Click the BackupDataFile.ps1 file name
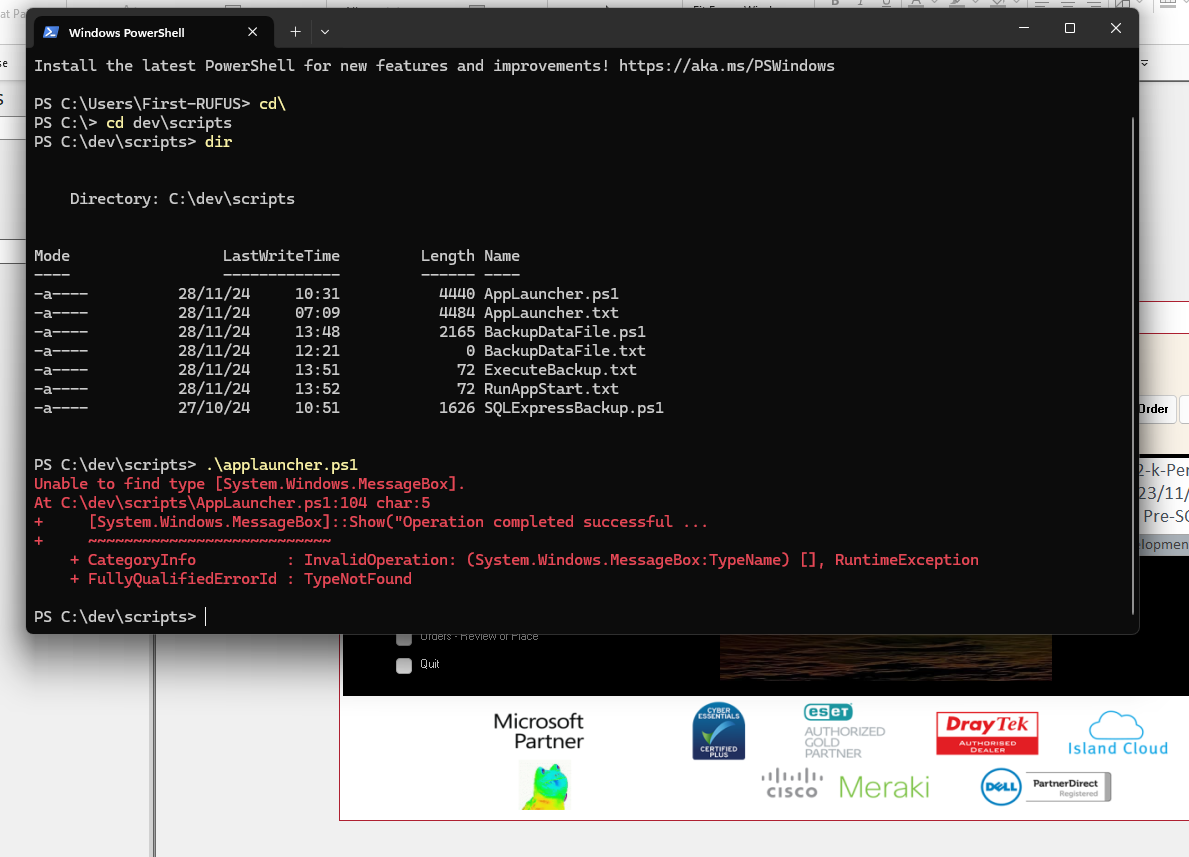 point(565,332)
